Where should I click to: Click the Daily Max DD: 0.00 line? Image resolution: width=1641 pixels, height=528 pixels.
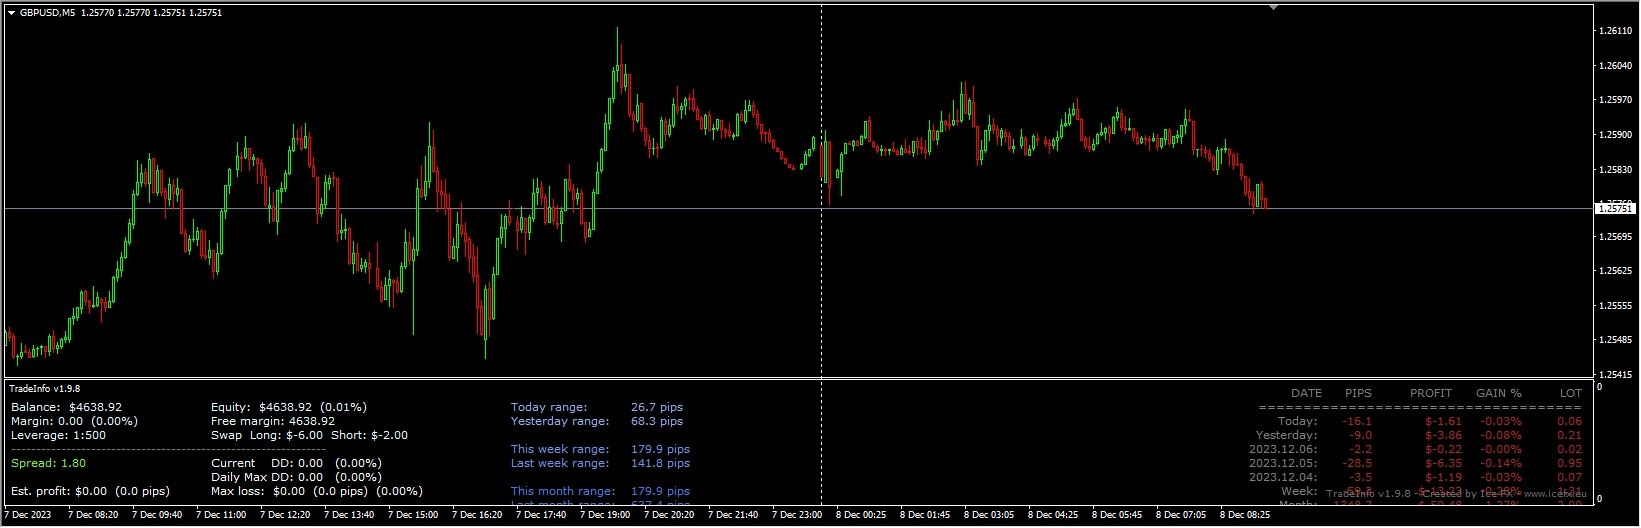297,478
